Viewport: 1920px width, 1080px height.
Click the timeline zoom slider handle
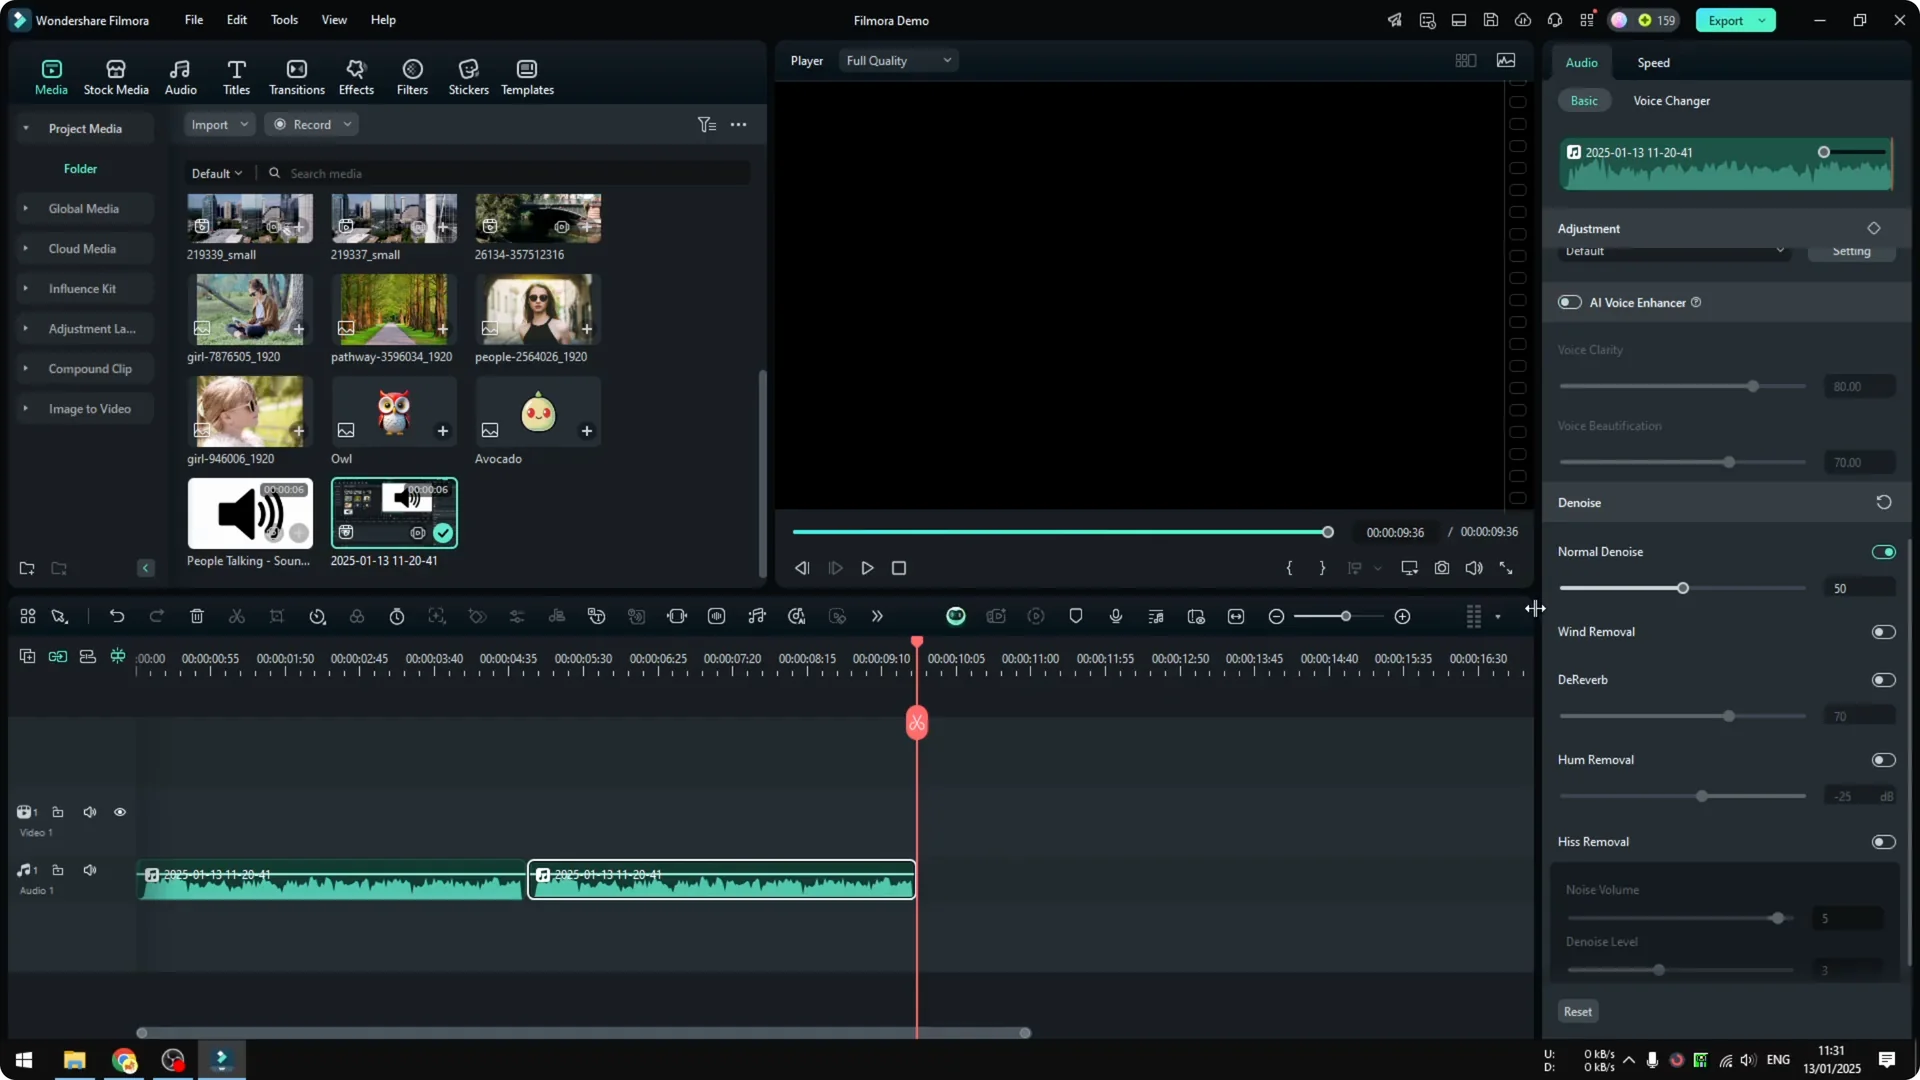(x=1346, y=617)
